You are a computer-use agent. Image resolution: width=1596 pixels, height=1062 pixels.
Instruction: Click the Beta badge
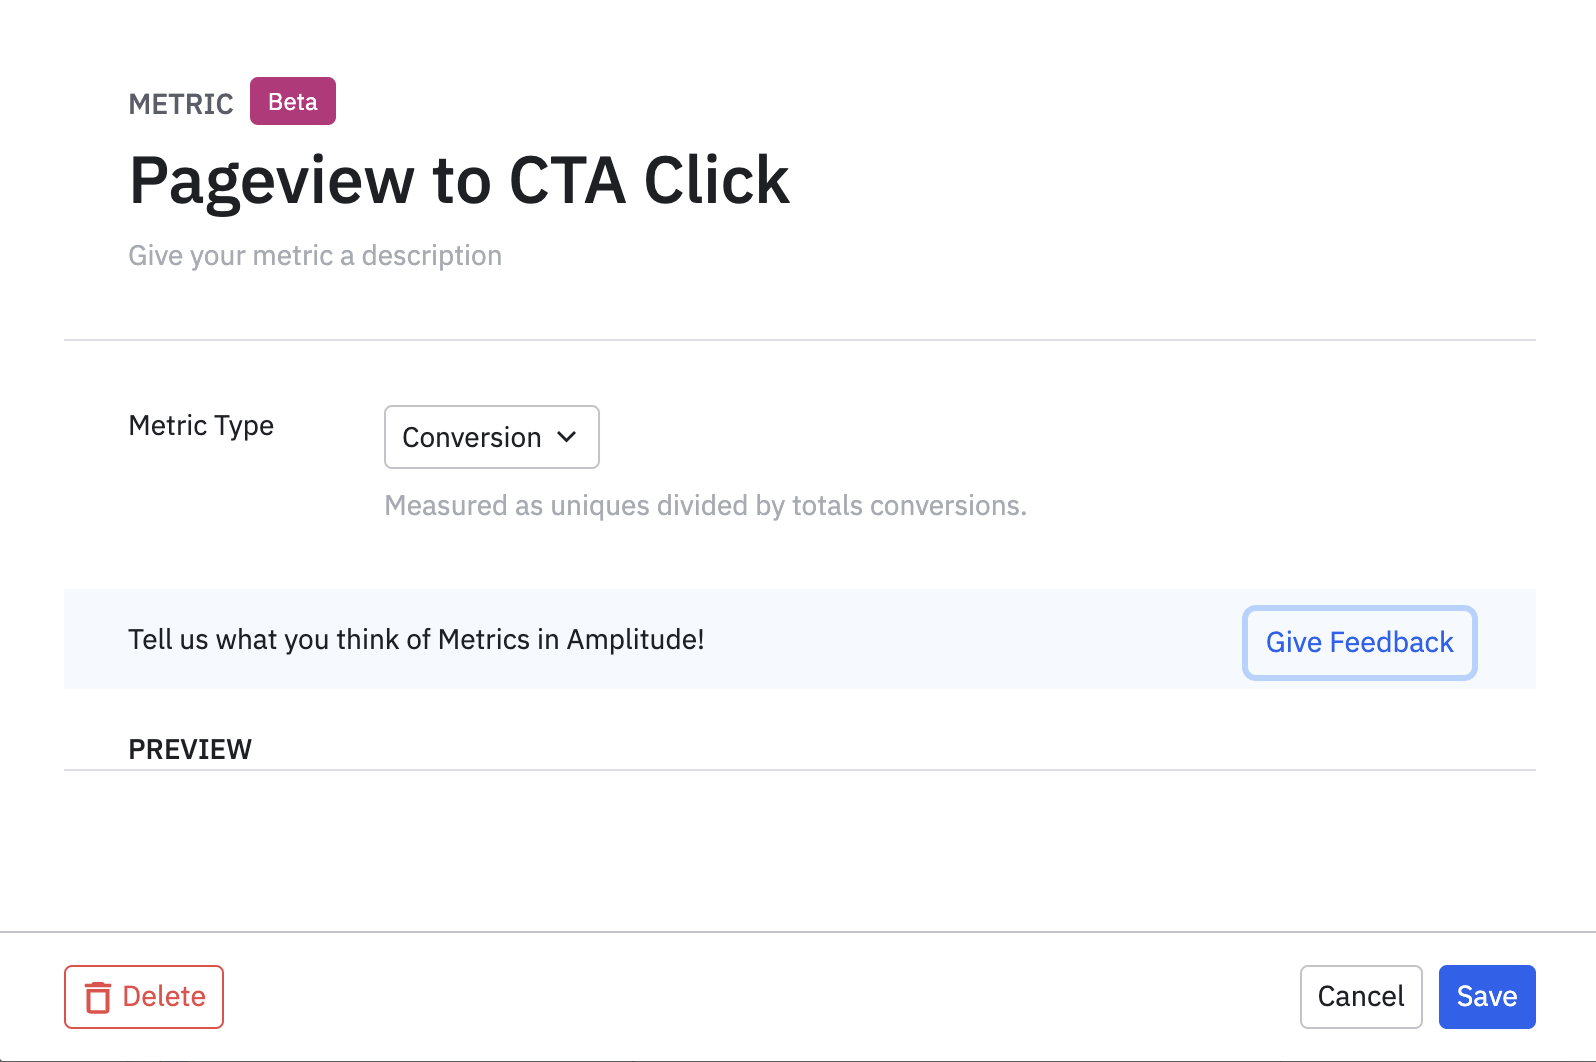tap(292, 102)
